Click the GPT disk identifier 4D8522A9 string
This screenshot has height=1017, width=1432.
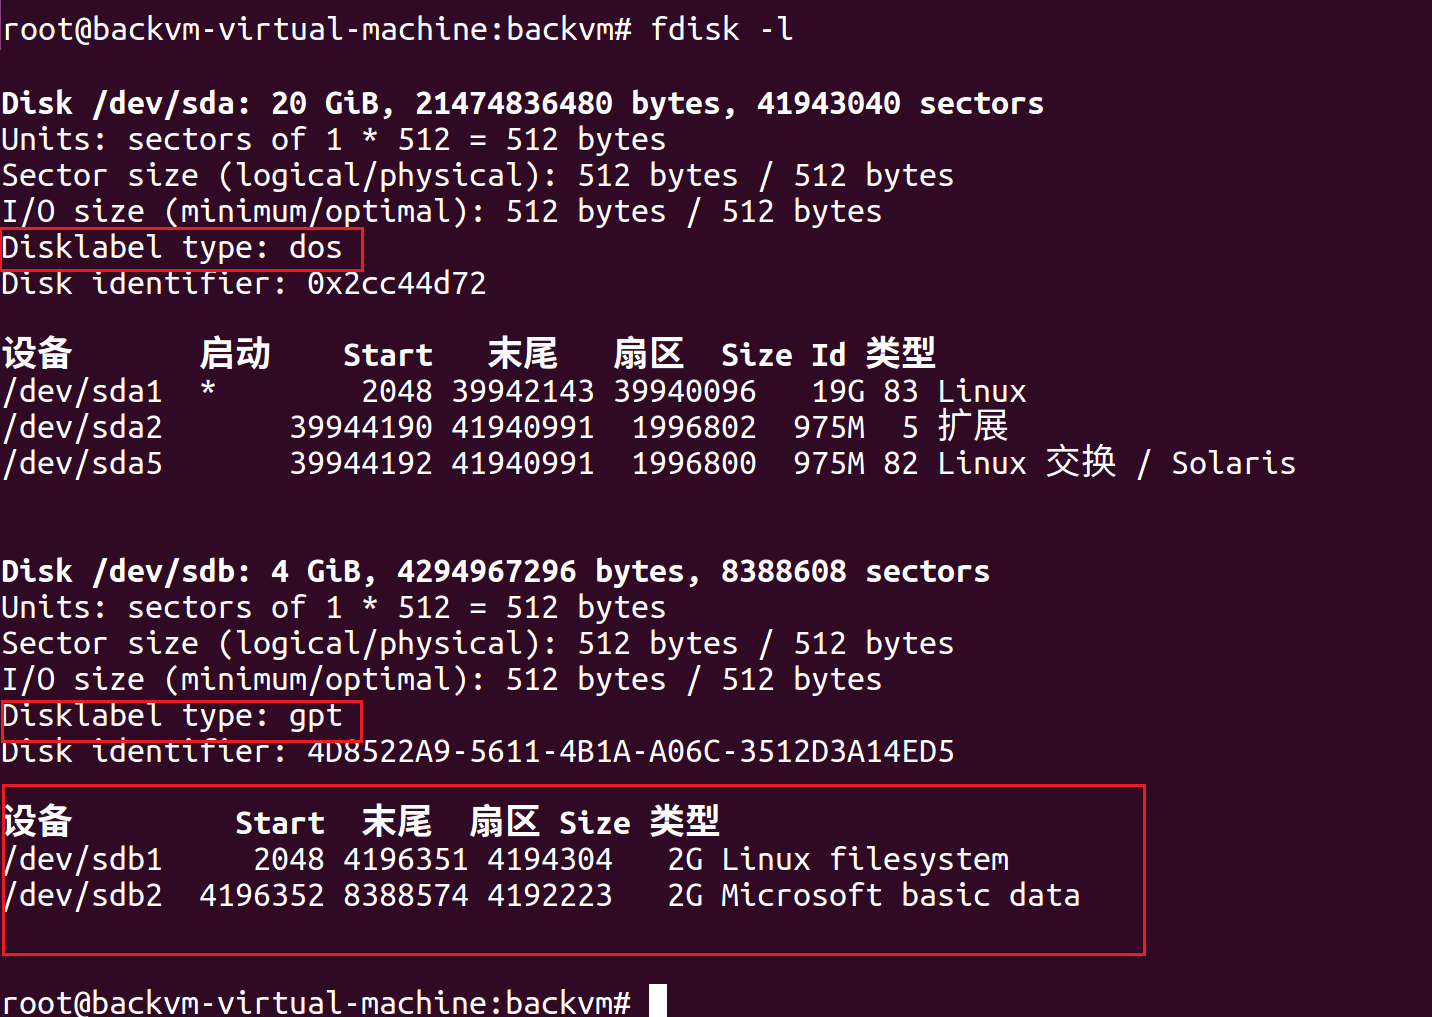pos(631,751)
